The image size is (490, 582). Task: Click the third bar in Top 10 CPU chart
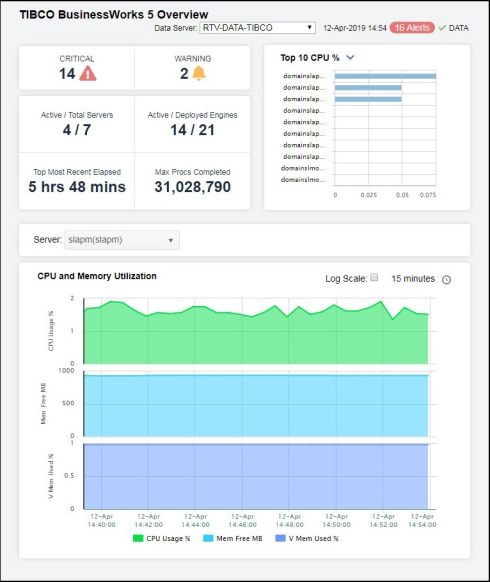point(368,99)
